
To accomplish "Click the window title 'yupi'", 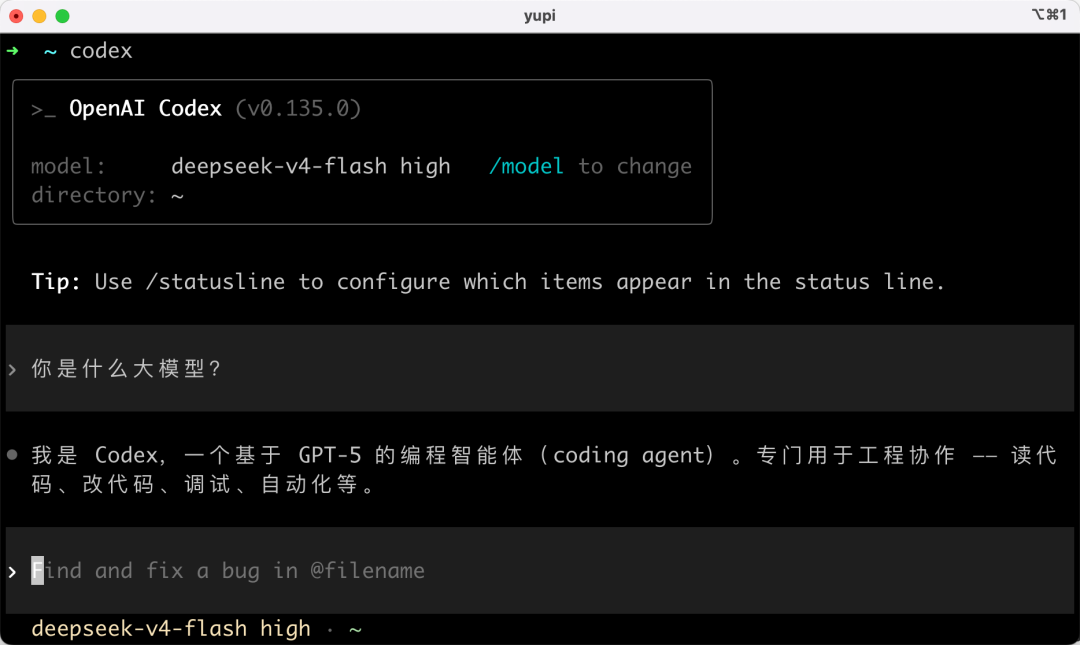I will point(539,16).
